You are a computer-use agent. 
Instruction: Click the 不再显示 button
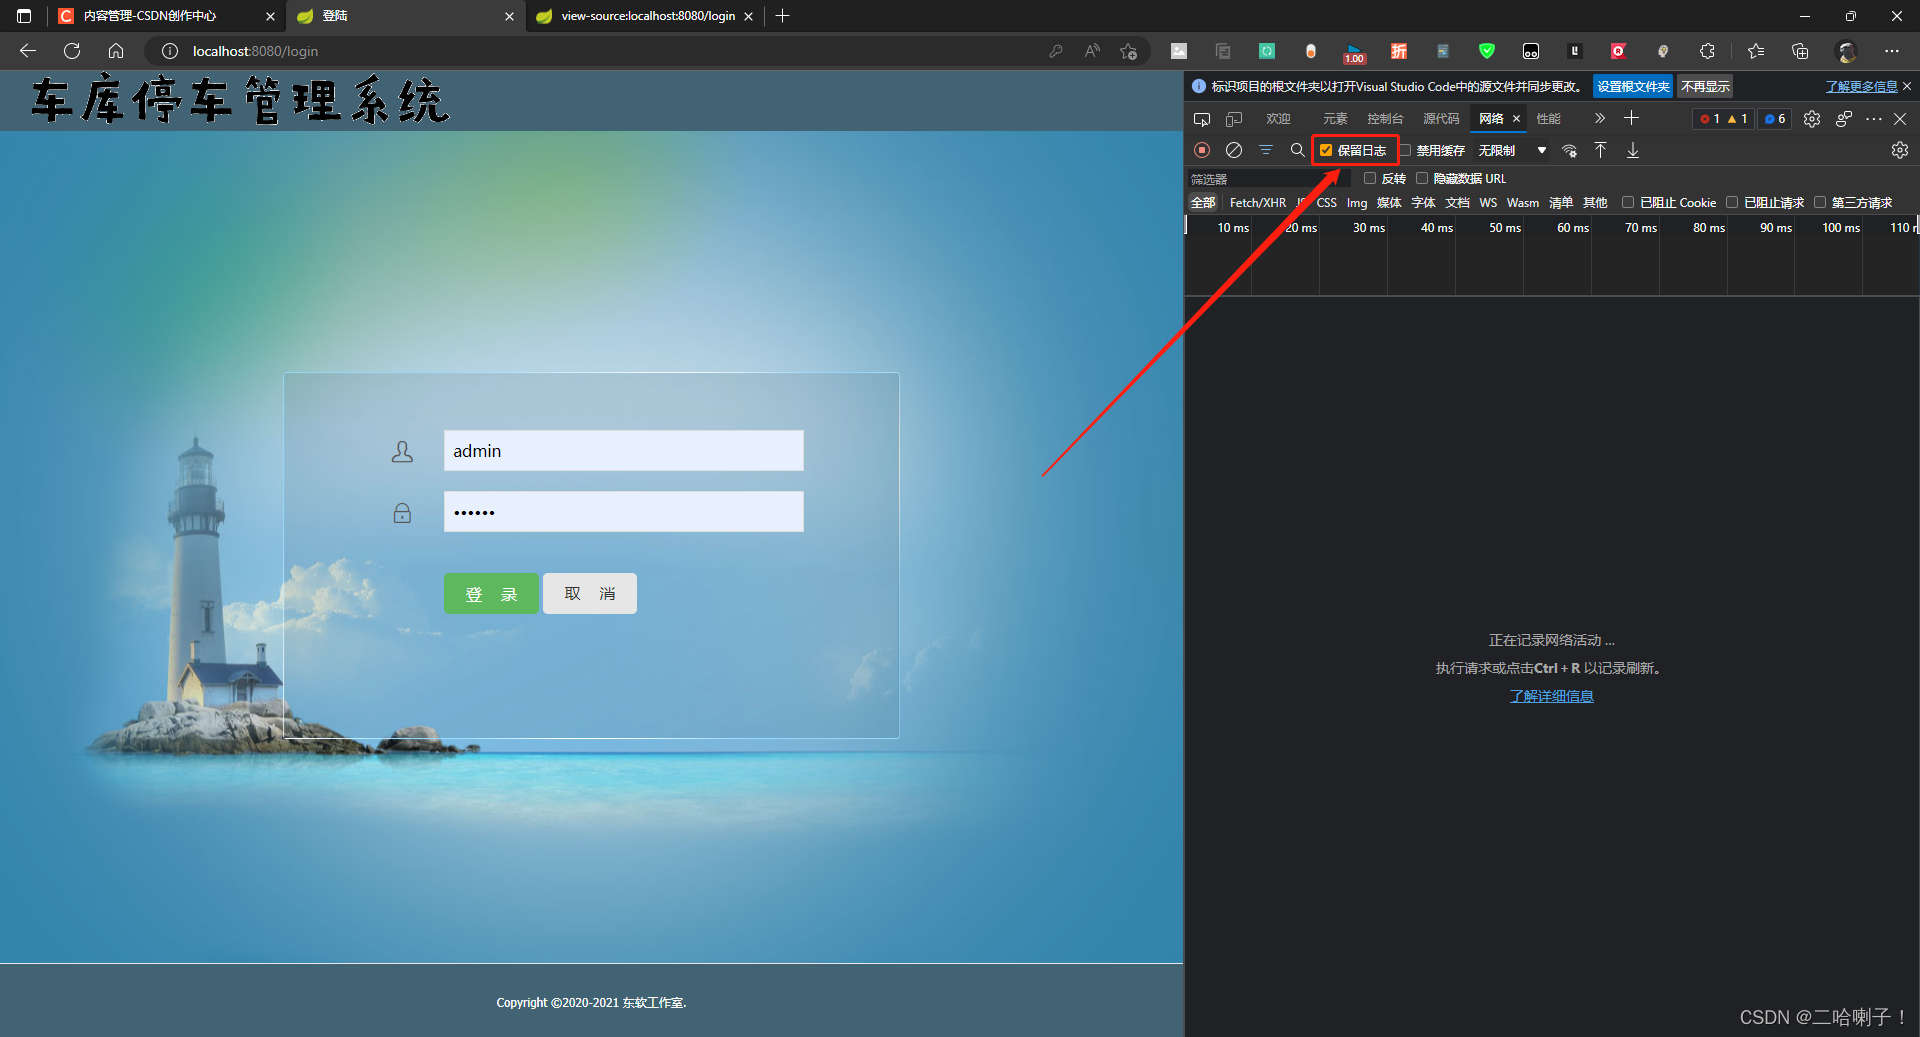[1705, 87]
